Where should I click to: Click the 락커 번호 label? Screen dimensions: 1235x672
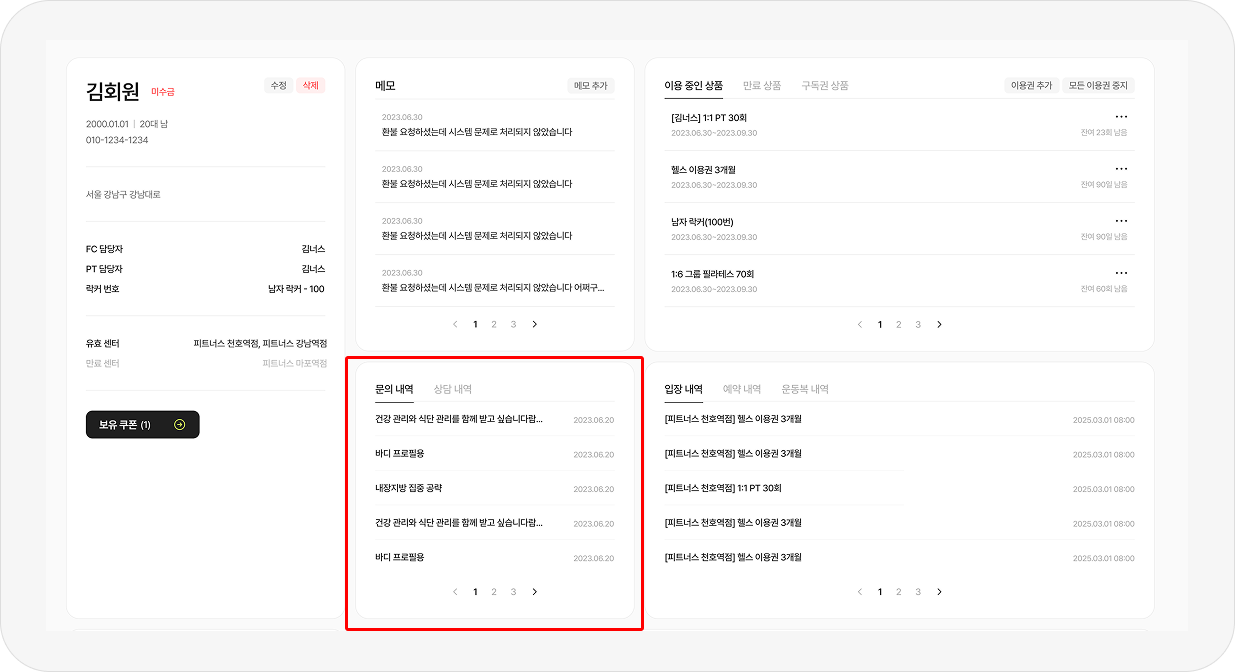click(102, 289)
